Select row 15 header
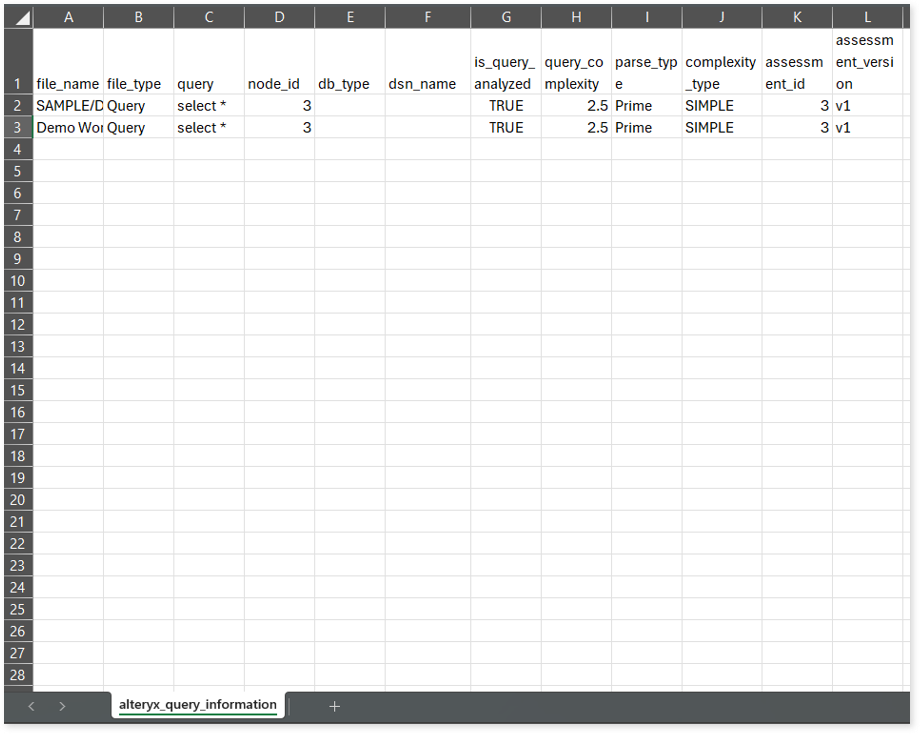 pyautogui.click(x=17, y=390)
